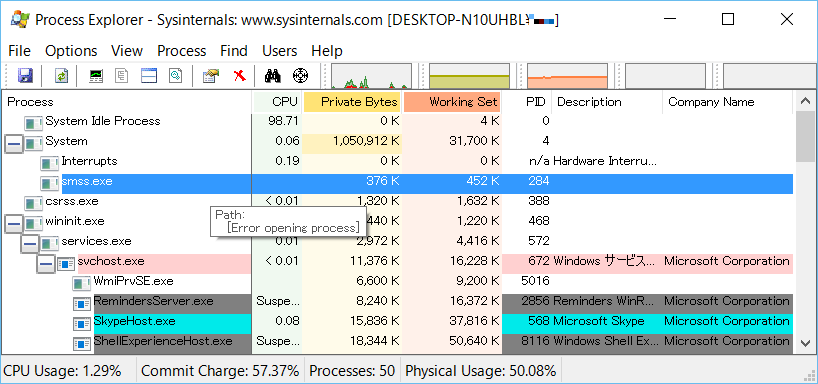
Task: Open the View menu
Action: [127, 51]
